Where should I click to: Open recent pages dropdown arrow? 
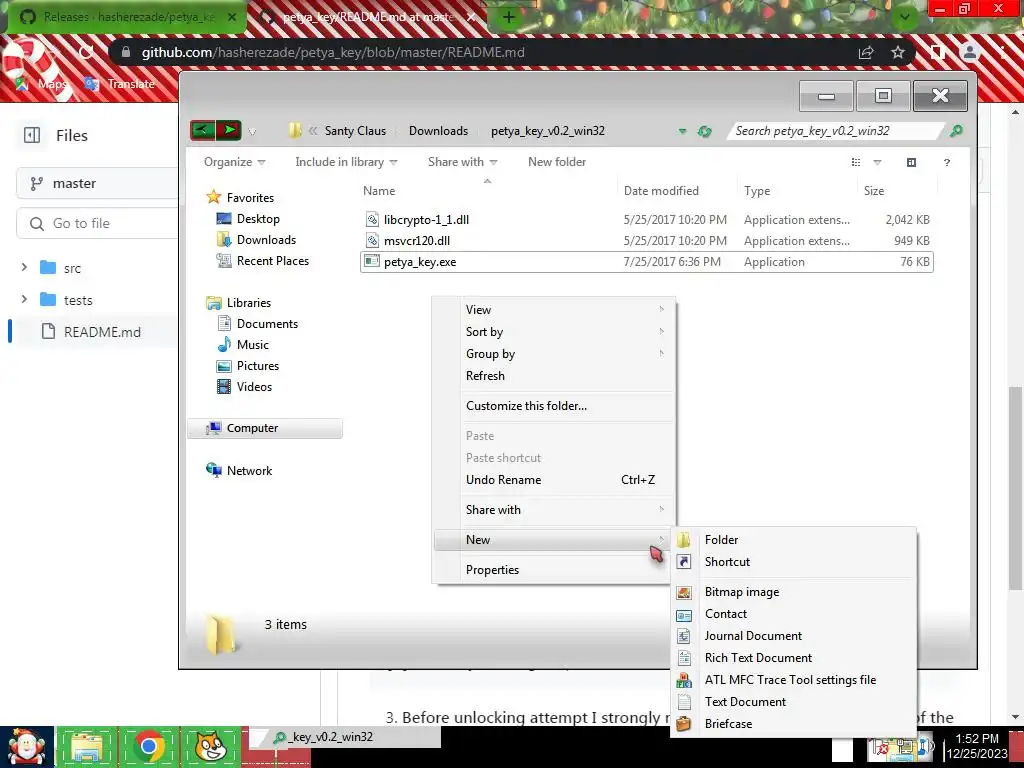(252, 131)
